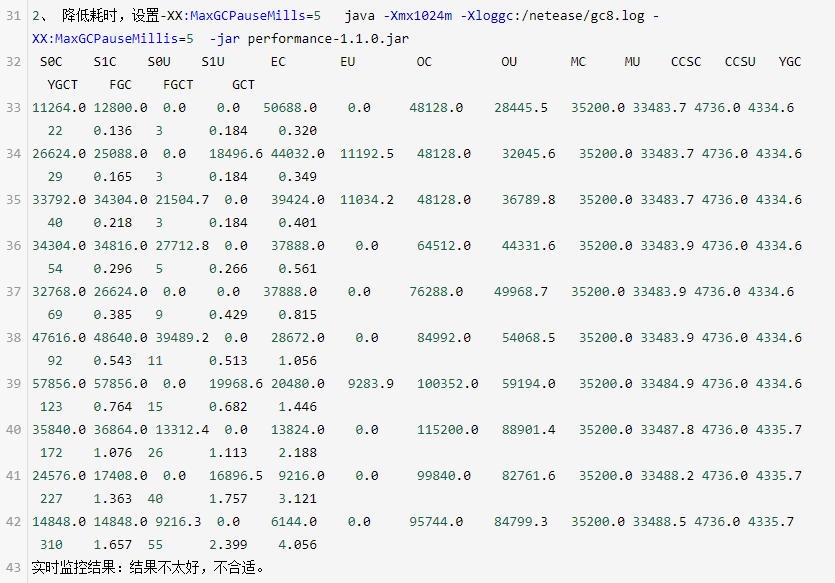Click the '实时监控结果' conclusion sentence
Viewport: 835px width, 583px height.
pos(148,568)
